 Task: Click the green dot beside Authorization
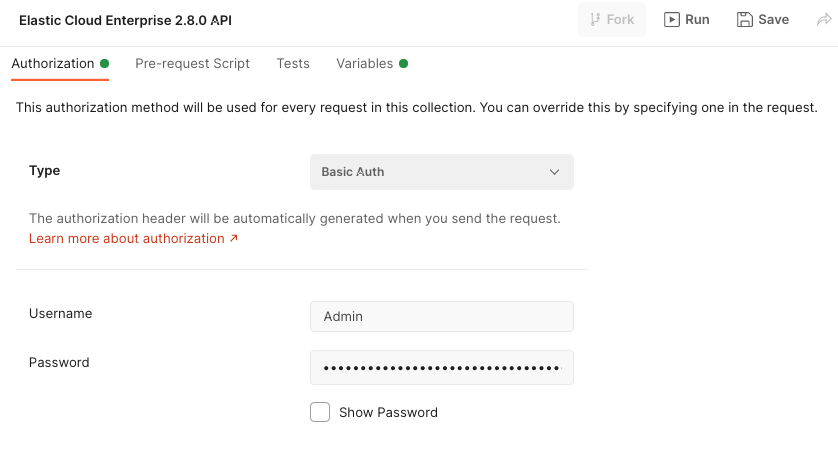(x=104, y=63)
